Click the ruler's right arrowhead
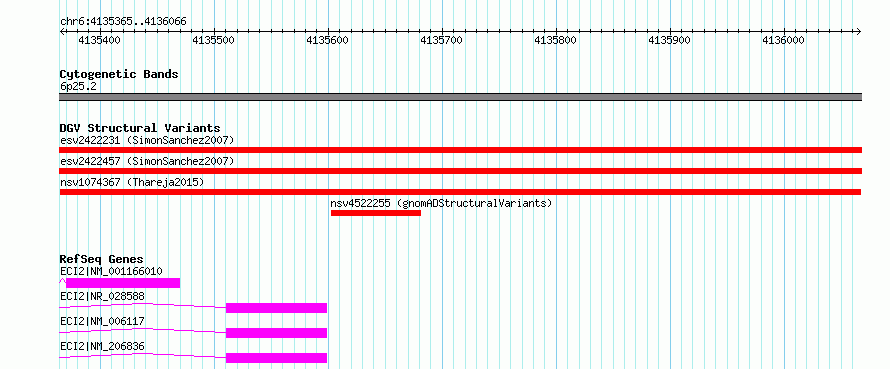The image size is (890, 369). [859, 31]
